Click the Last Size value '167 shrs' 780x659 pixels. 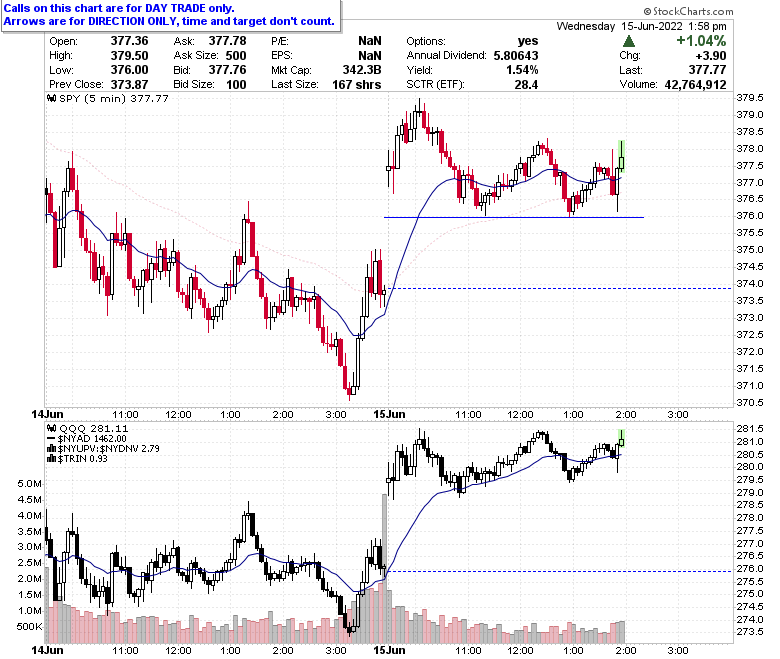(x=357, y=85)
